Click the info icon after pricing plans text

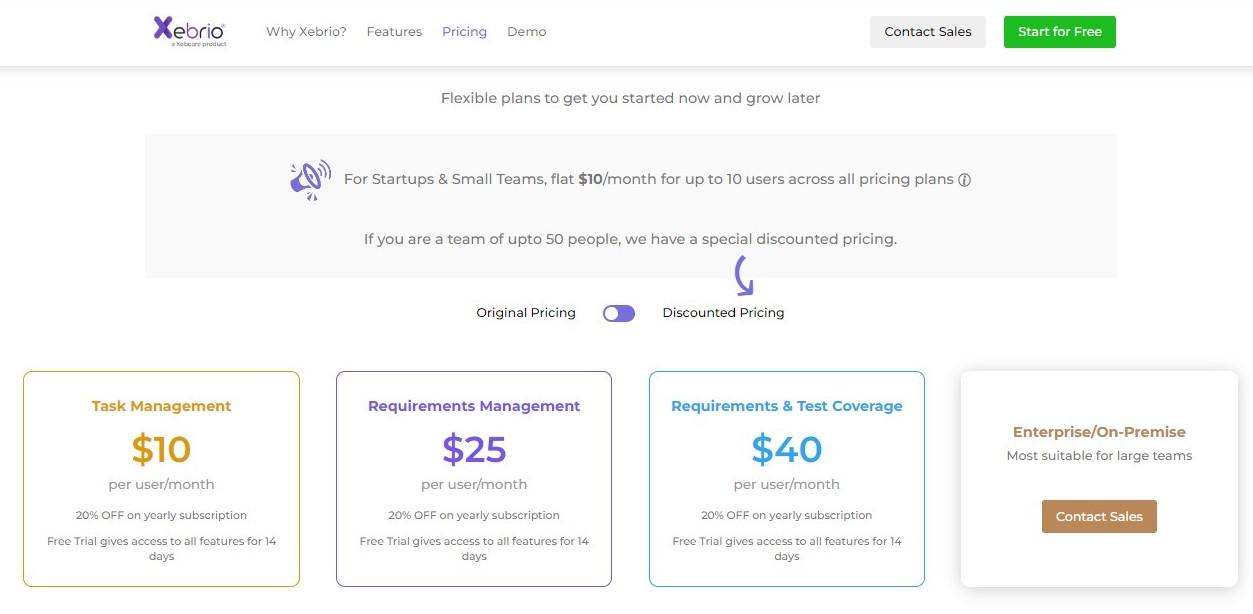(964, 180)
